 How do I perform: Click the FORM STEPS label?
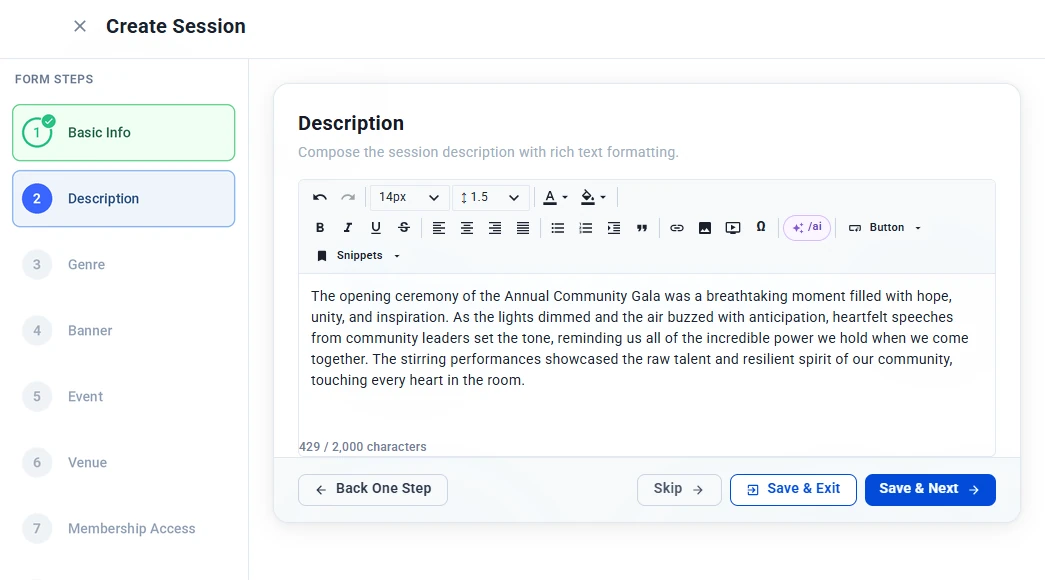pos(54,79)
